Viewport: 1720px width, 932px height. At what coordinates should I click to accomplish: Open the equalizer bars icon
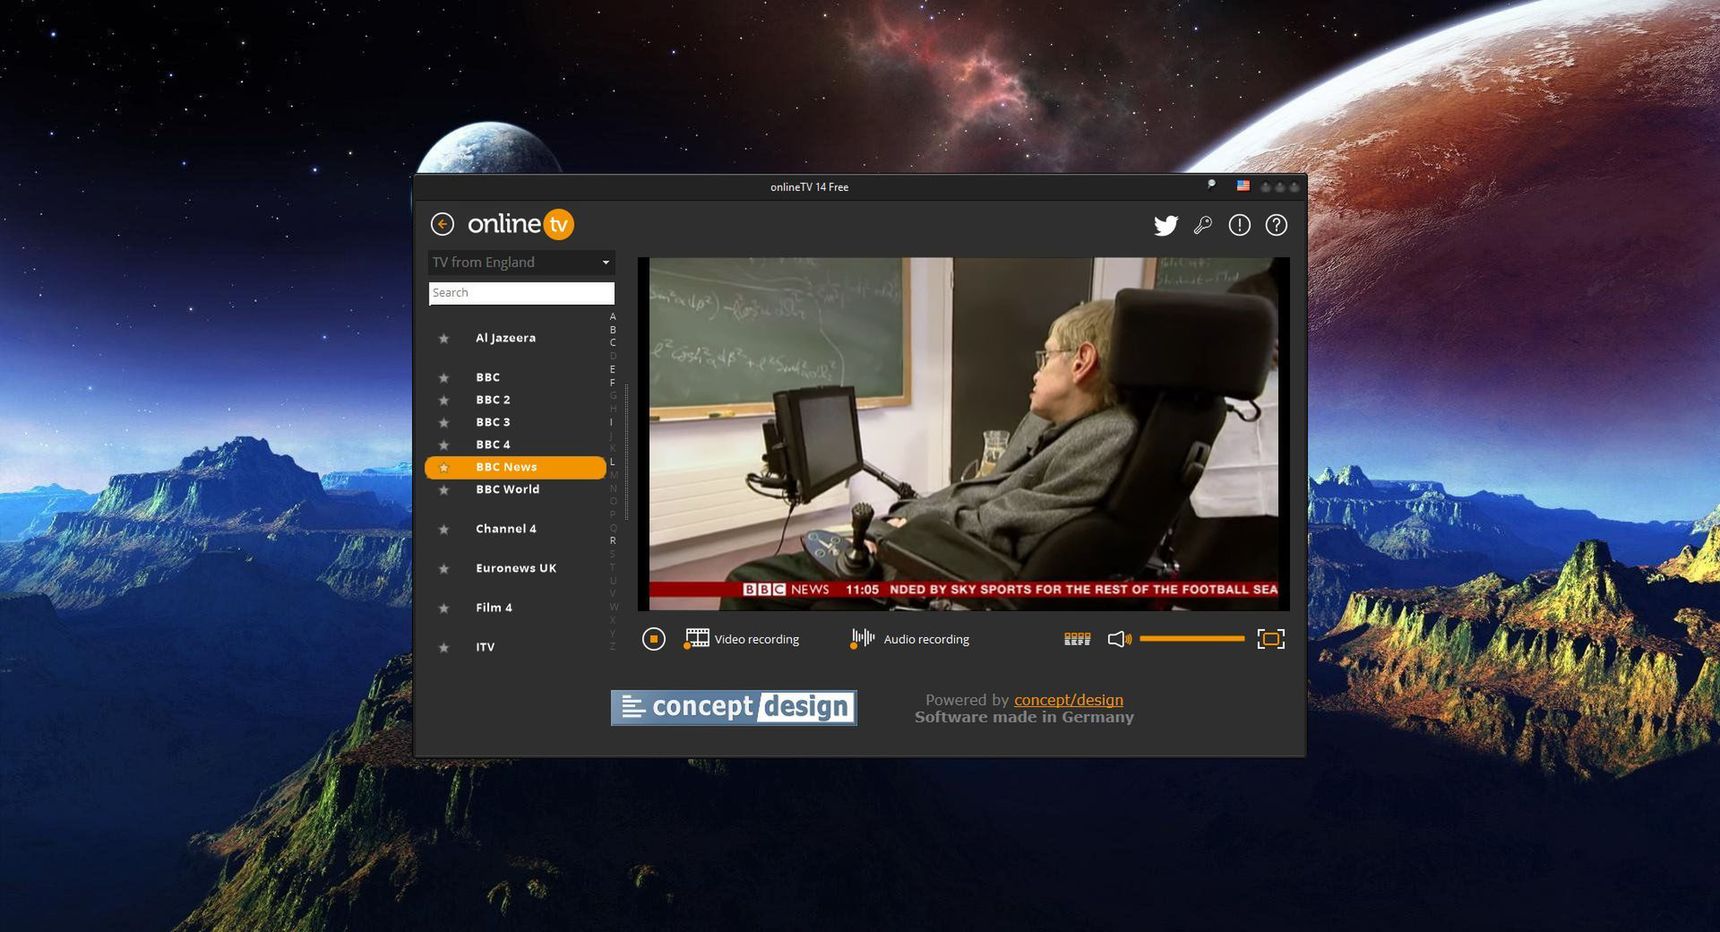point(1077,639)
